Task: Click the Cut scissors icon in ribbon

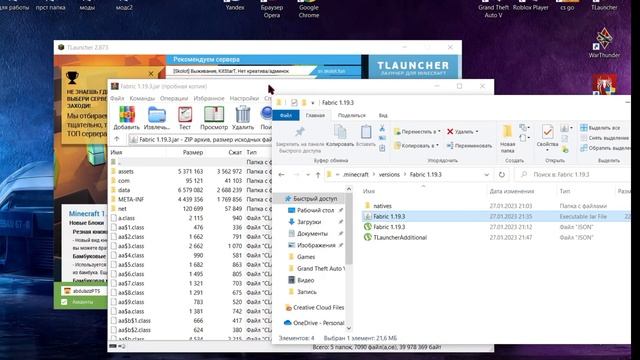Action: [x=382, y=129]
